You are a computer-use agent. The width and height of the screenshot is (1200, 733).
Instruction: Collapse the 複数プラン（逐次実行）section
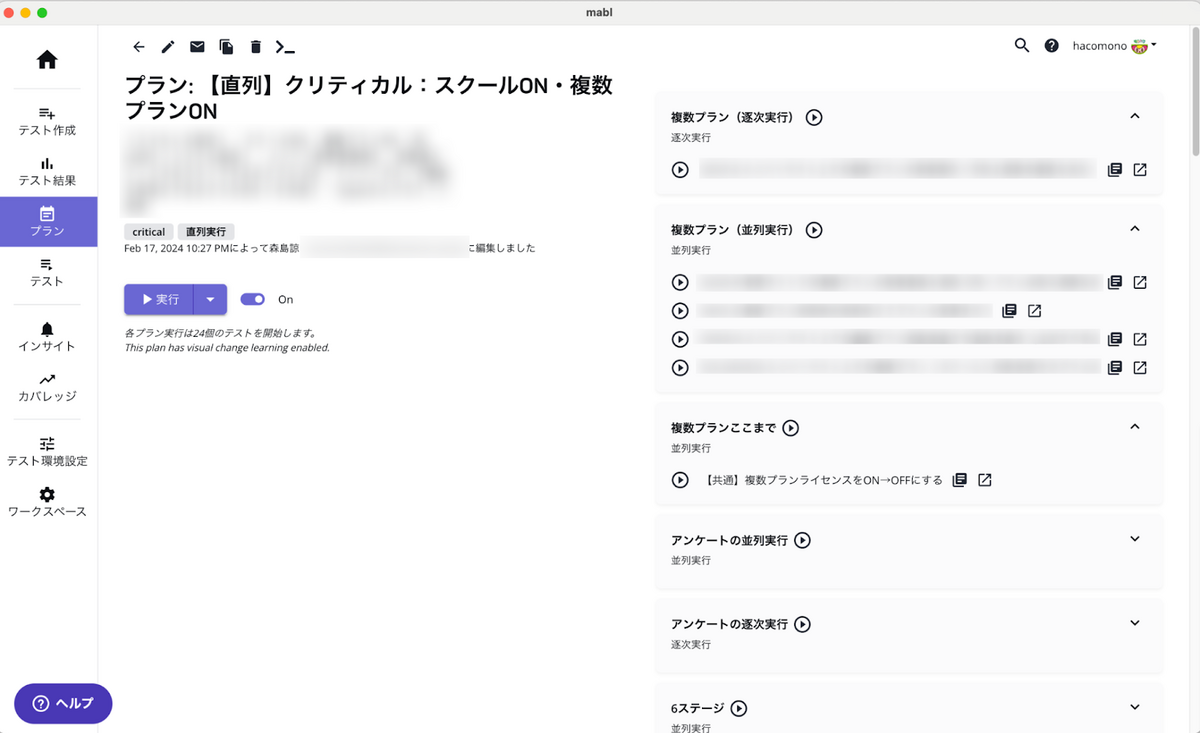(1135, 115)
